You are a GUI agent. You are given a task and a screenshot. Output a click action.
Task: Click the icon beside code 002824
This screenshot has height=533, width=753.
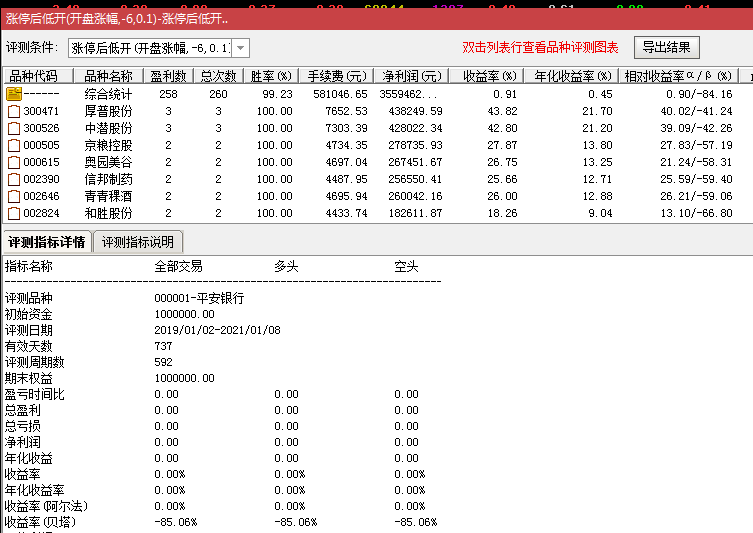14,213
